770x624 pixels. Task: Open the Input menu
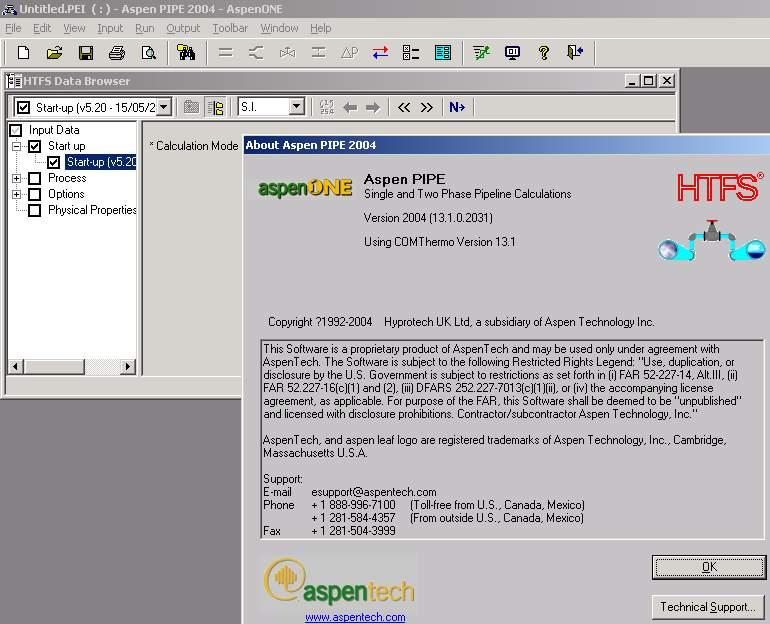click(110, 28)
